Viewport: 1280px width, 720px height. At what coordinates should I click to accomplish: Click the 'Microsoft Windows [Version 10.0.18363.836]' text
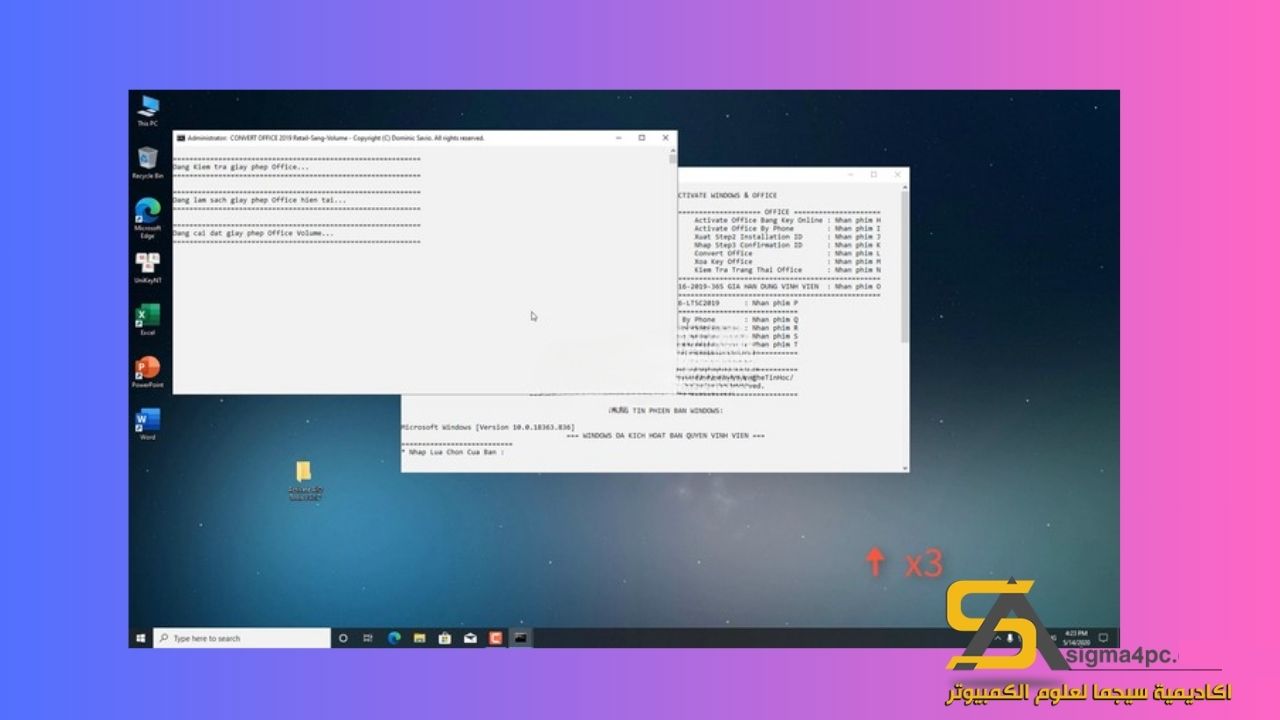[488, 427]
